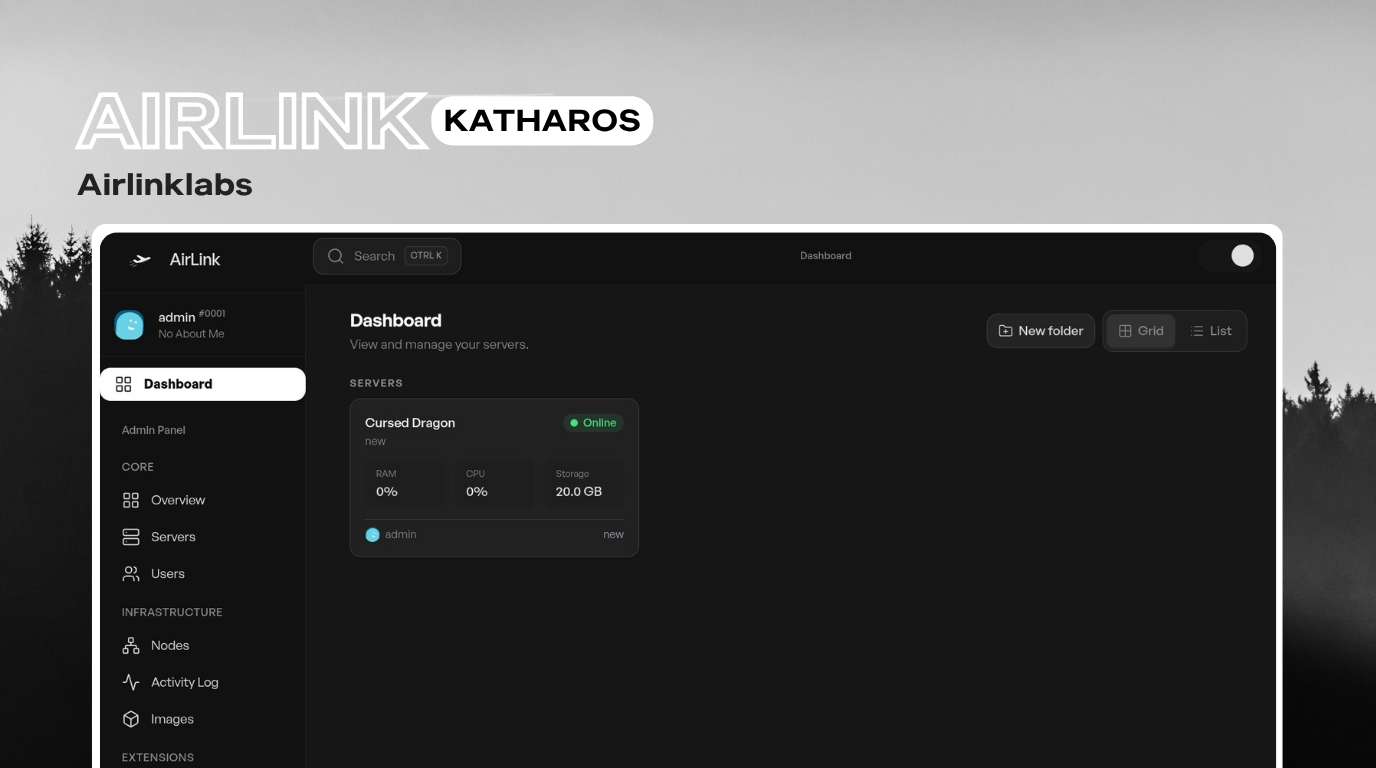
Task: Click the SERVERS section heading
Action: coord(376,383)
